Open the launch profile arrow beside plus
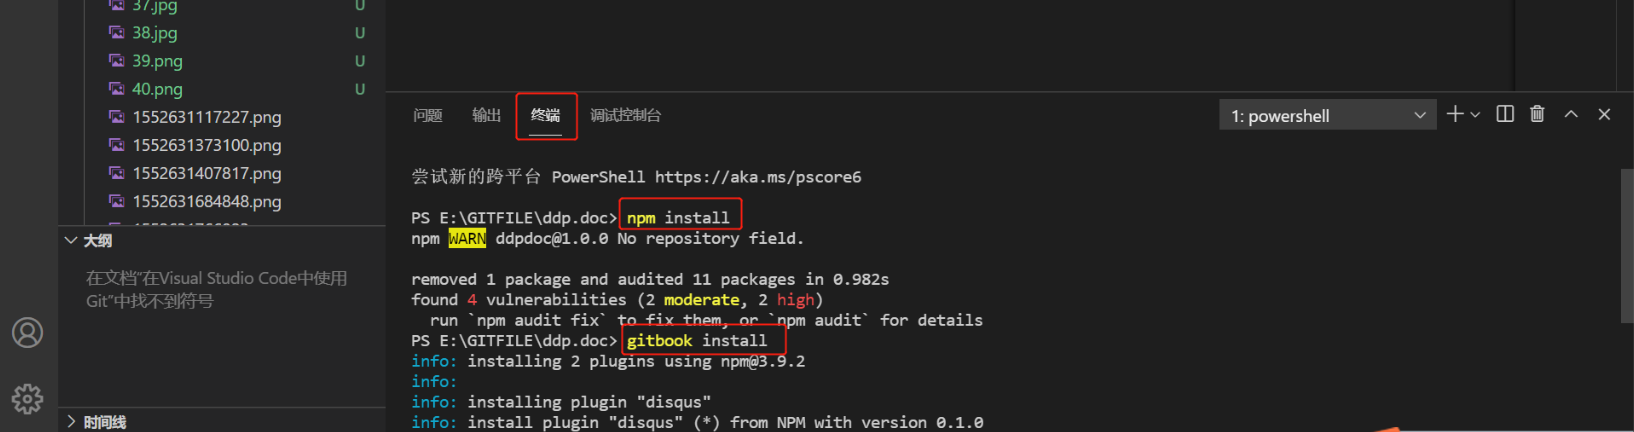The image size is (1634, 432). 1475,115
